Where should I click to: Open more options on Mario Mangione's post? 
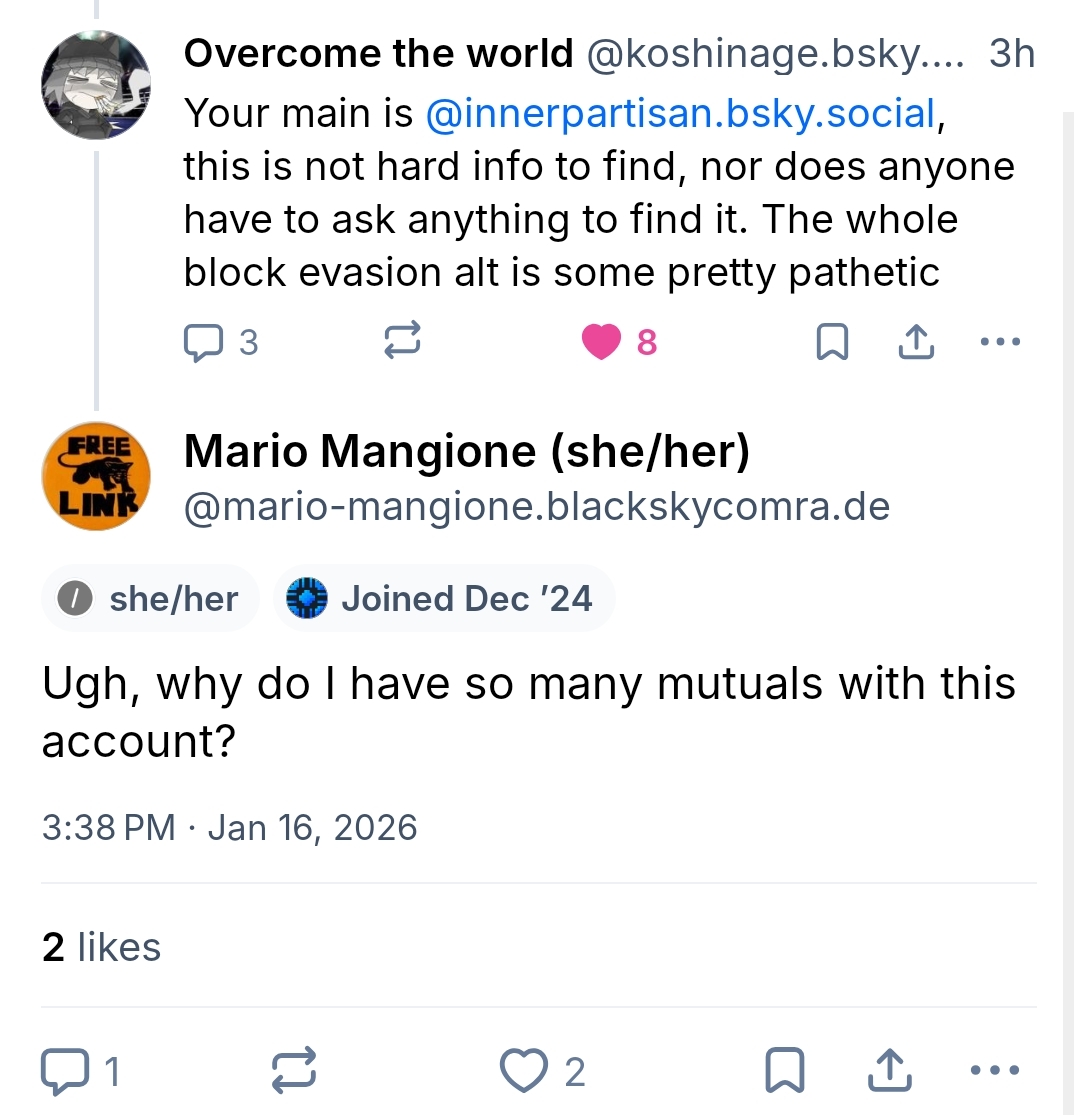tap(994, 1071)
